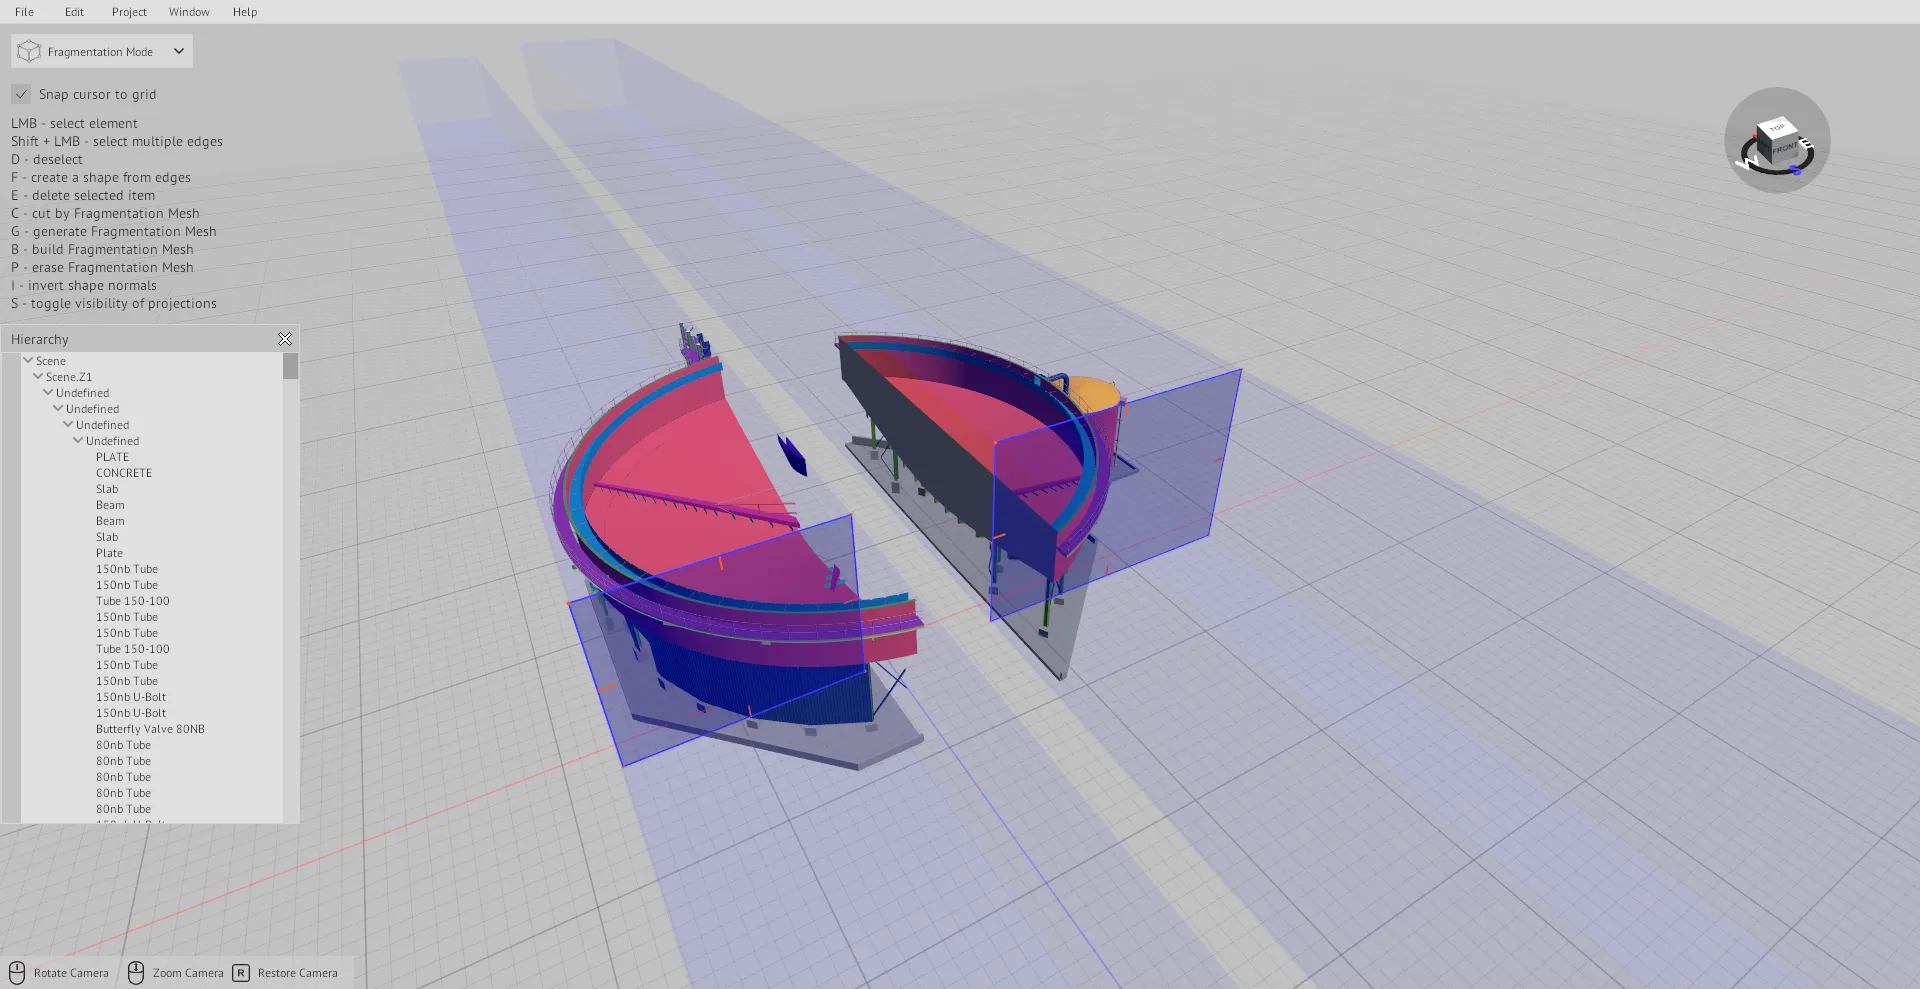Click 'G - generate Fragmentation Mesh' hint text

tap(114, 231)
